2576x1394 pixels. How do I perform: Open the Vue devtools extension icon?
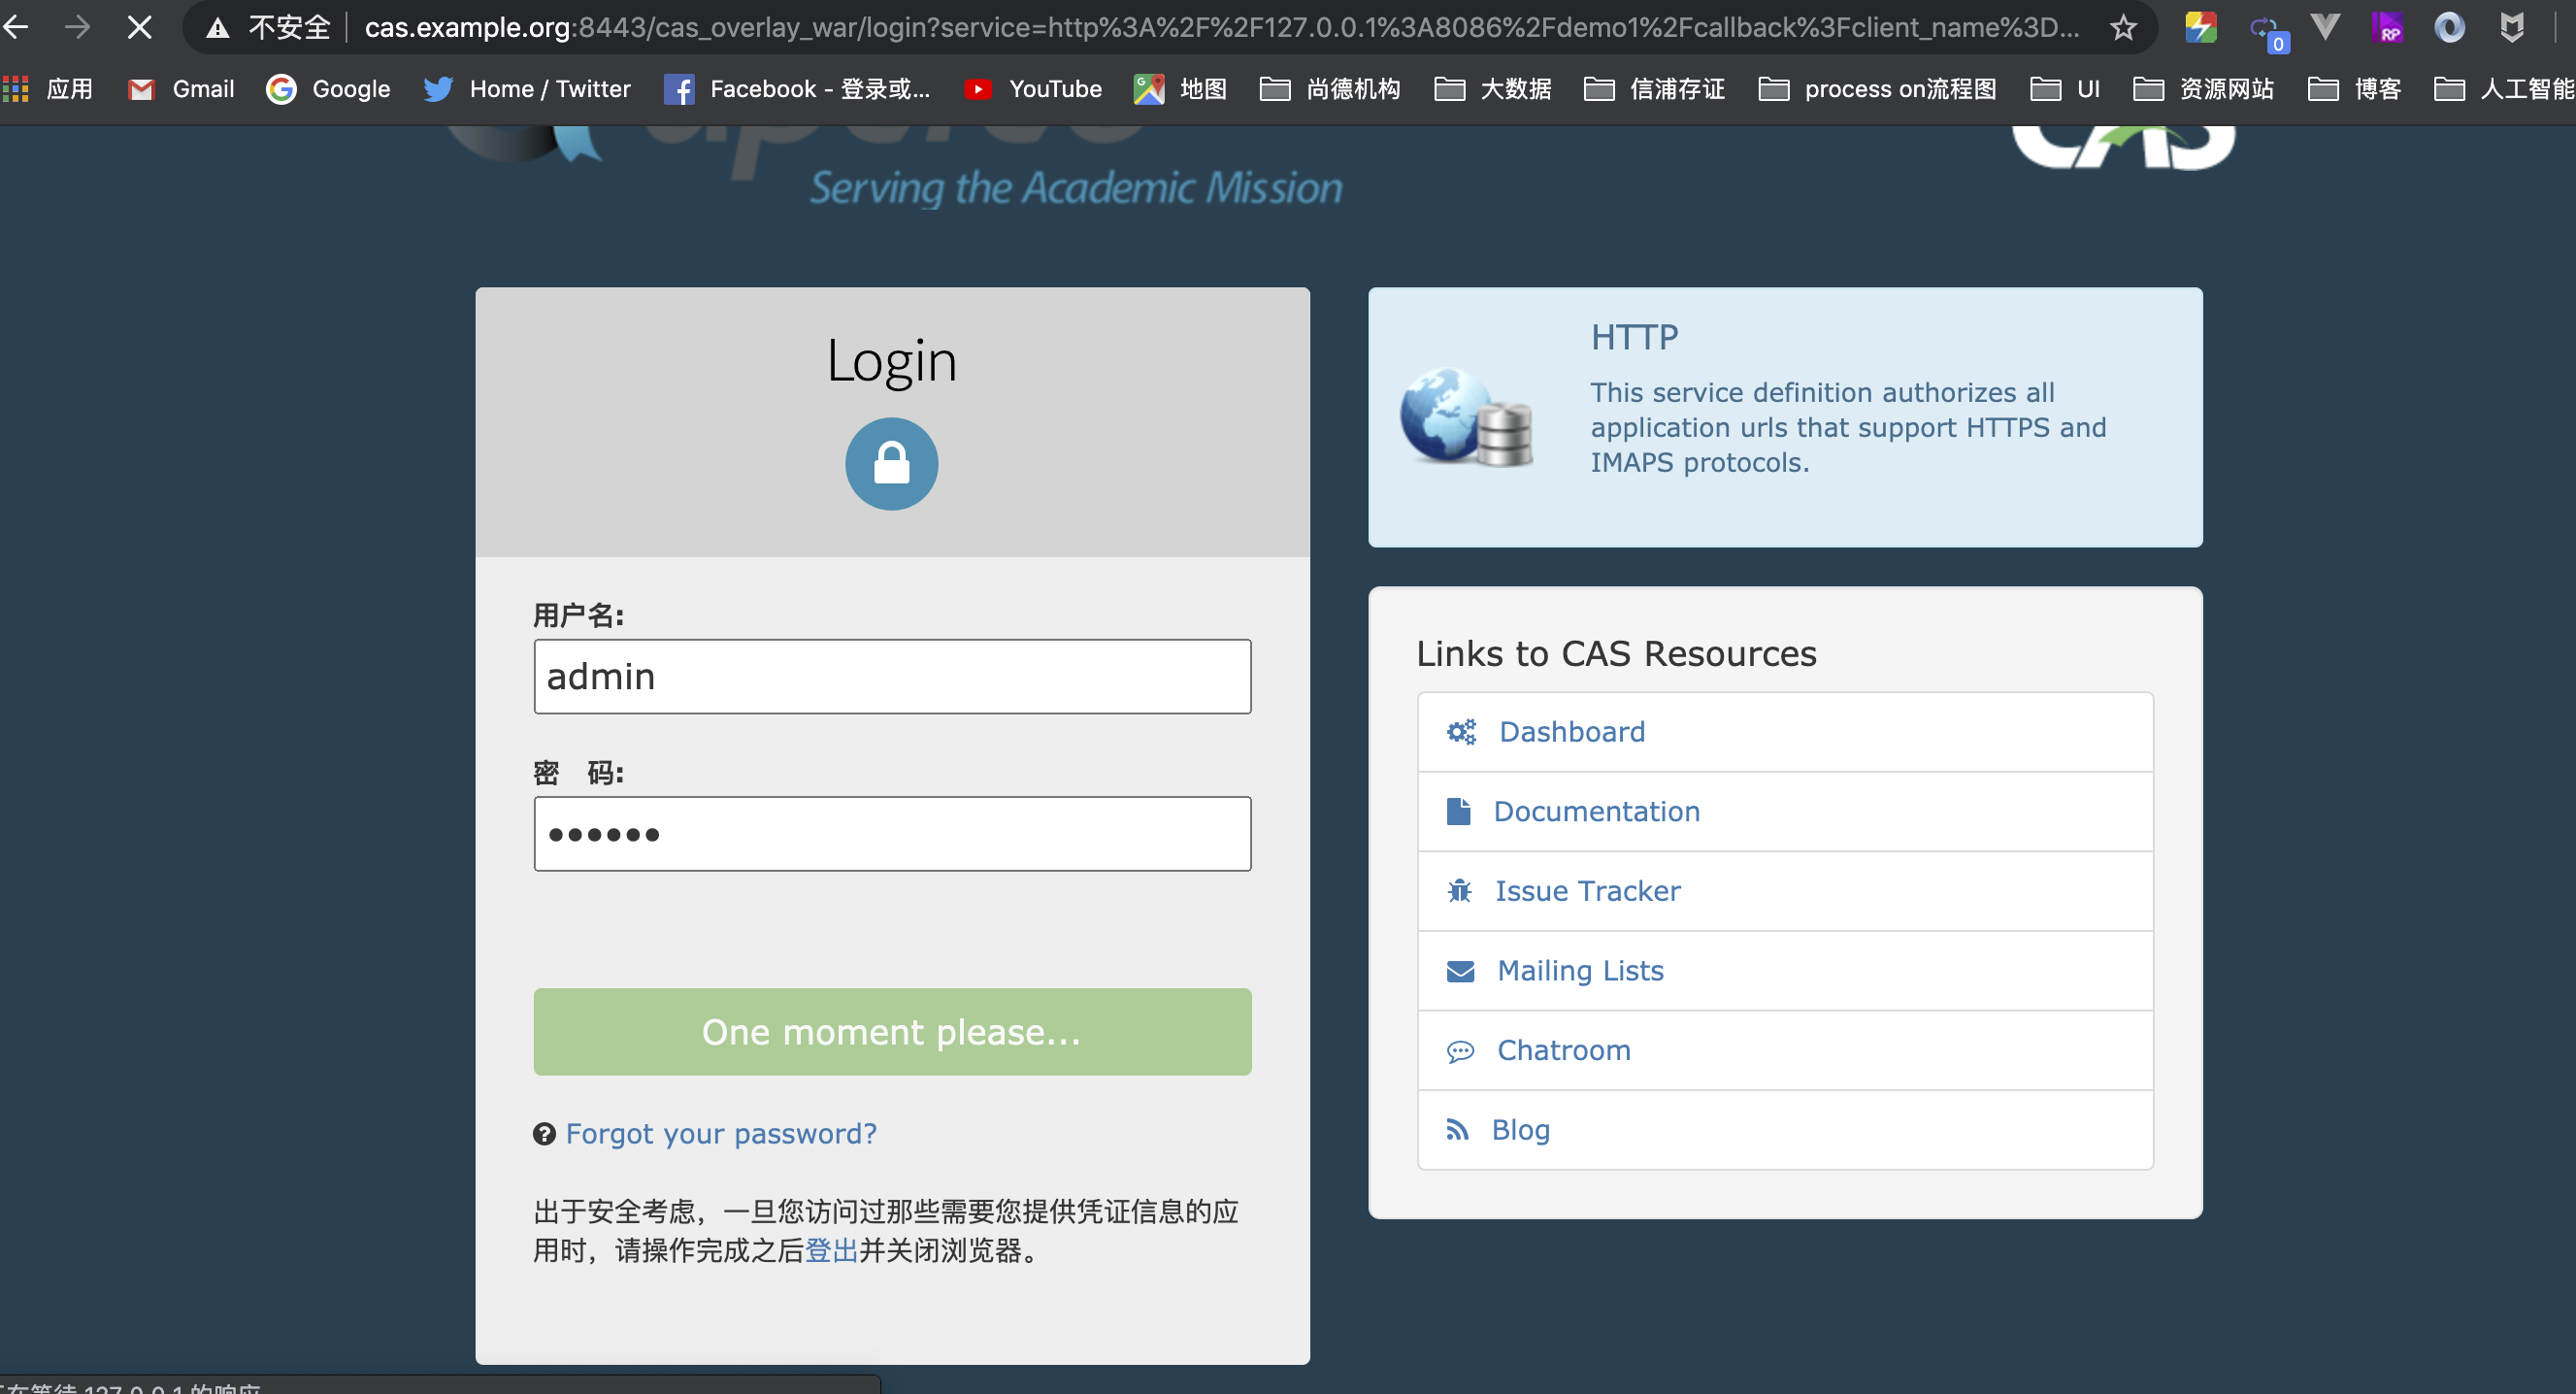coord(2325,27)
